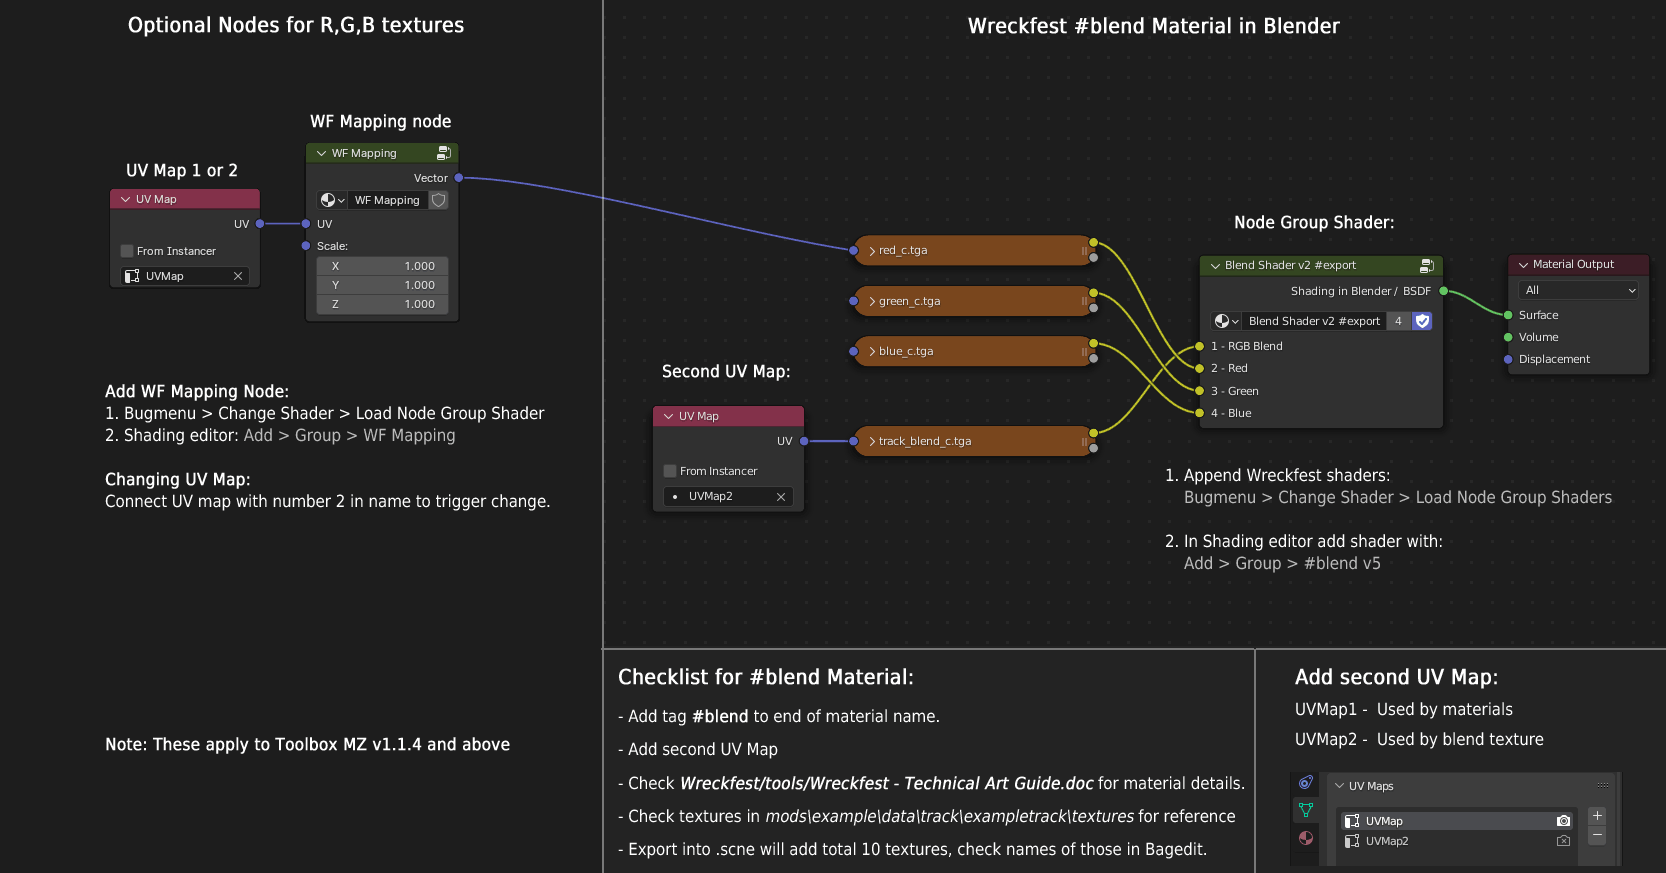Toggle the fake user shield on WF Mapping
Screen dimensions: 1666x873
coord(438,200)
